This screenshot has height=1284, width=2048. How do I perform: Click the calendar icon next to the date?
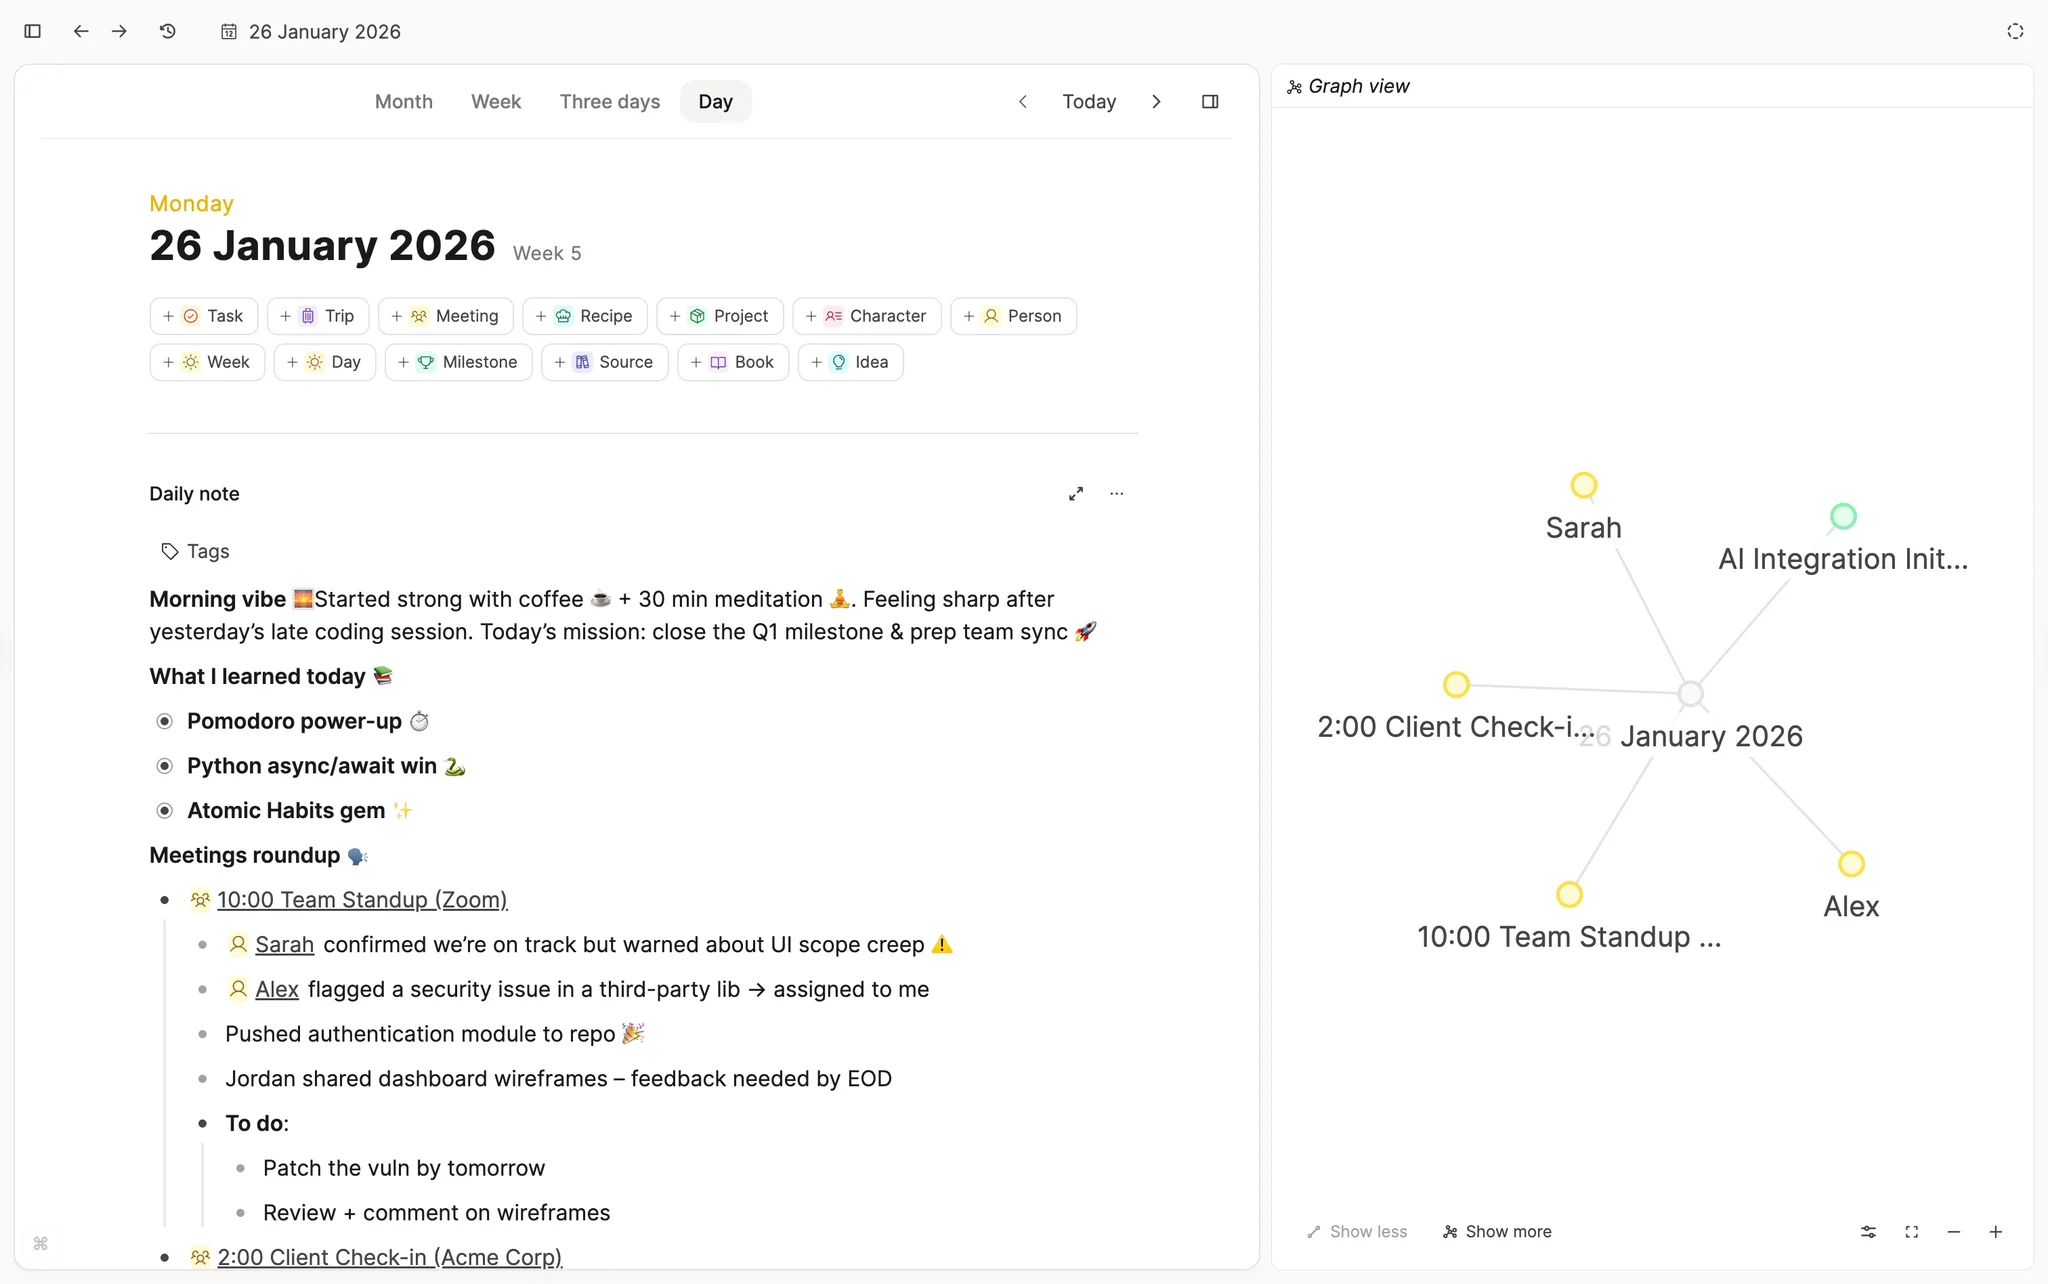tap(228, 31)
